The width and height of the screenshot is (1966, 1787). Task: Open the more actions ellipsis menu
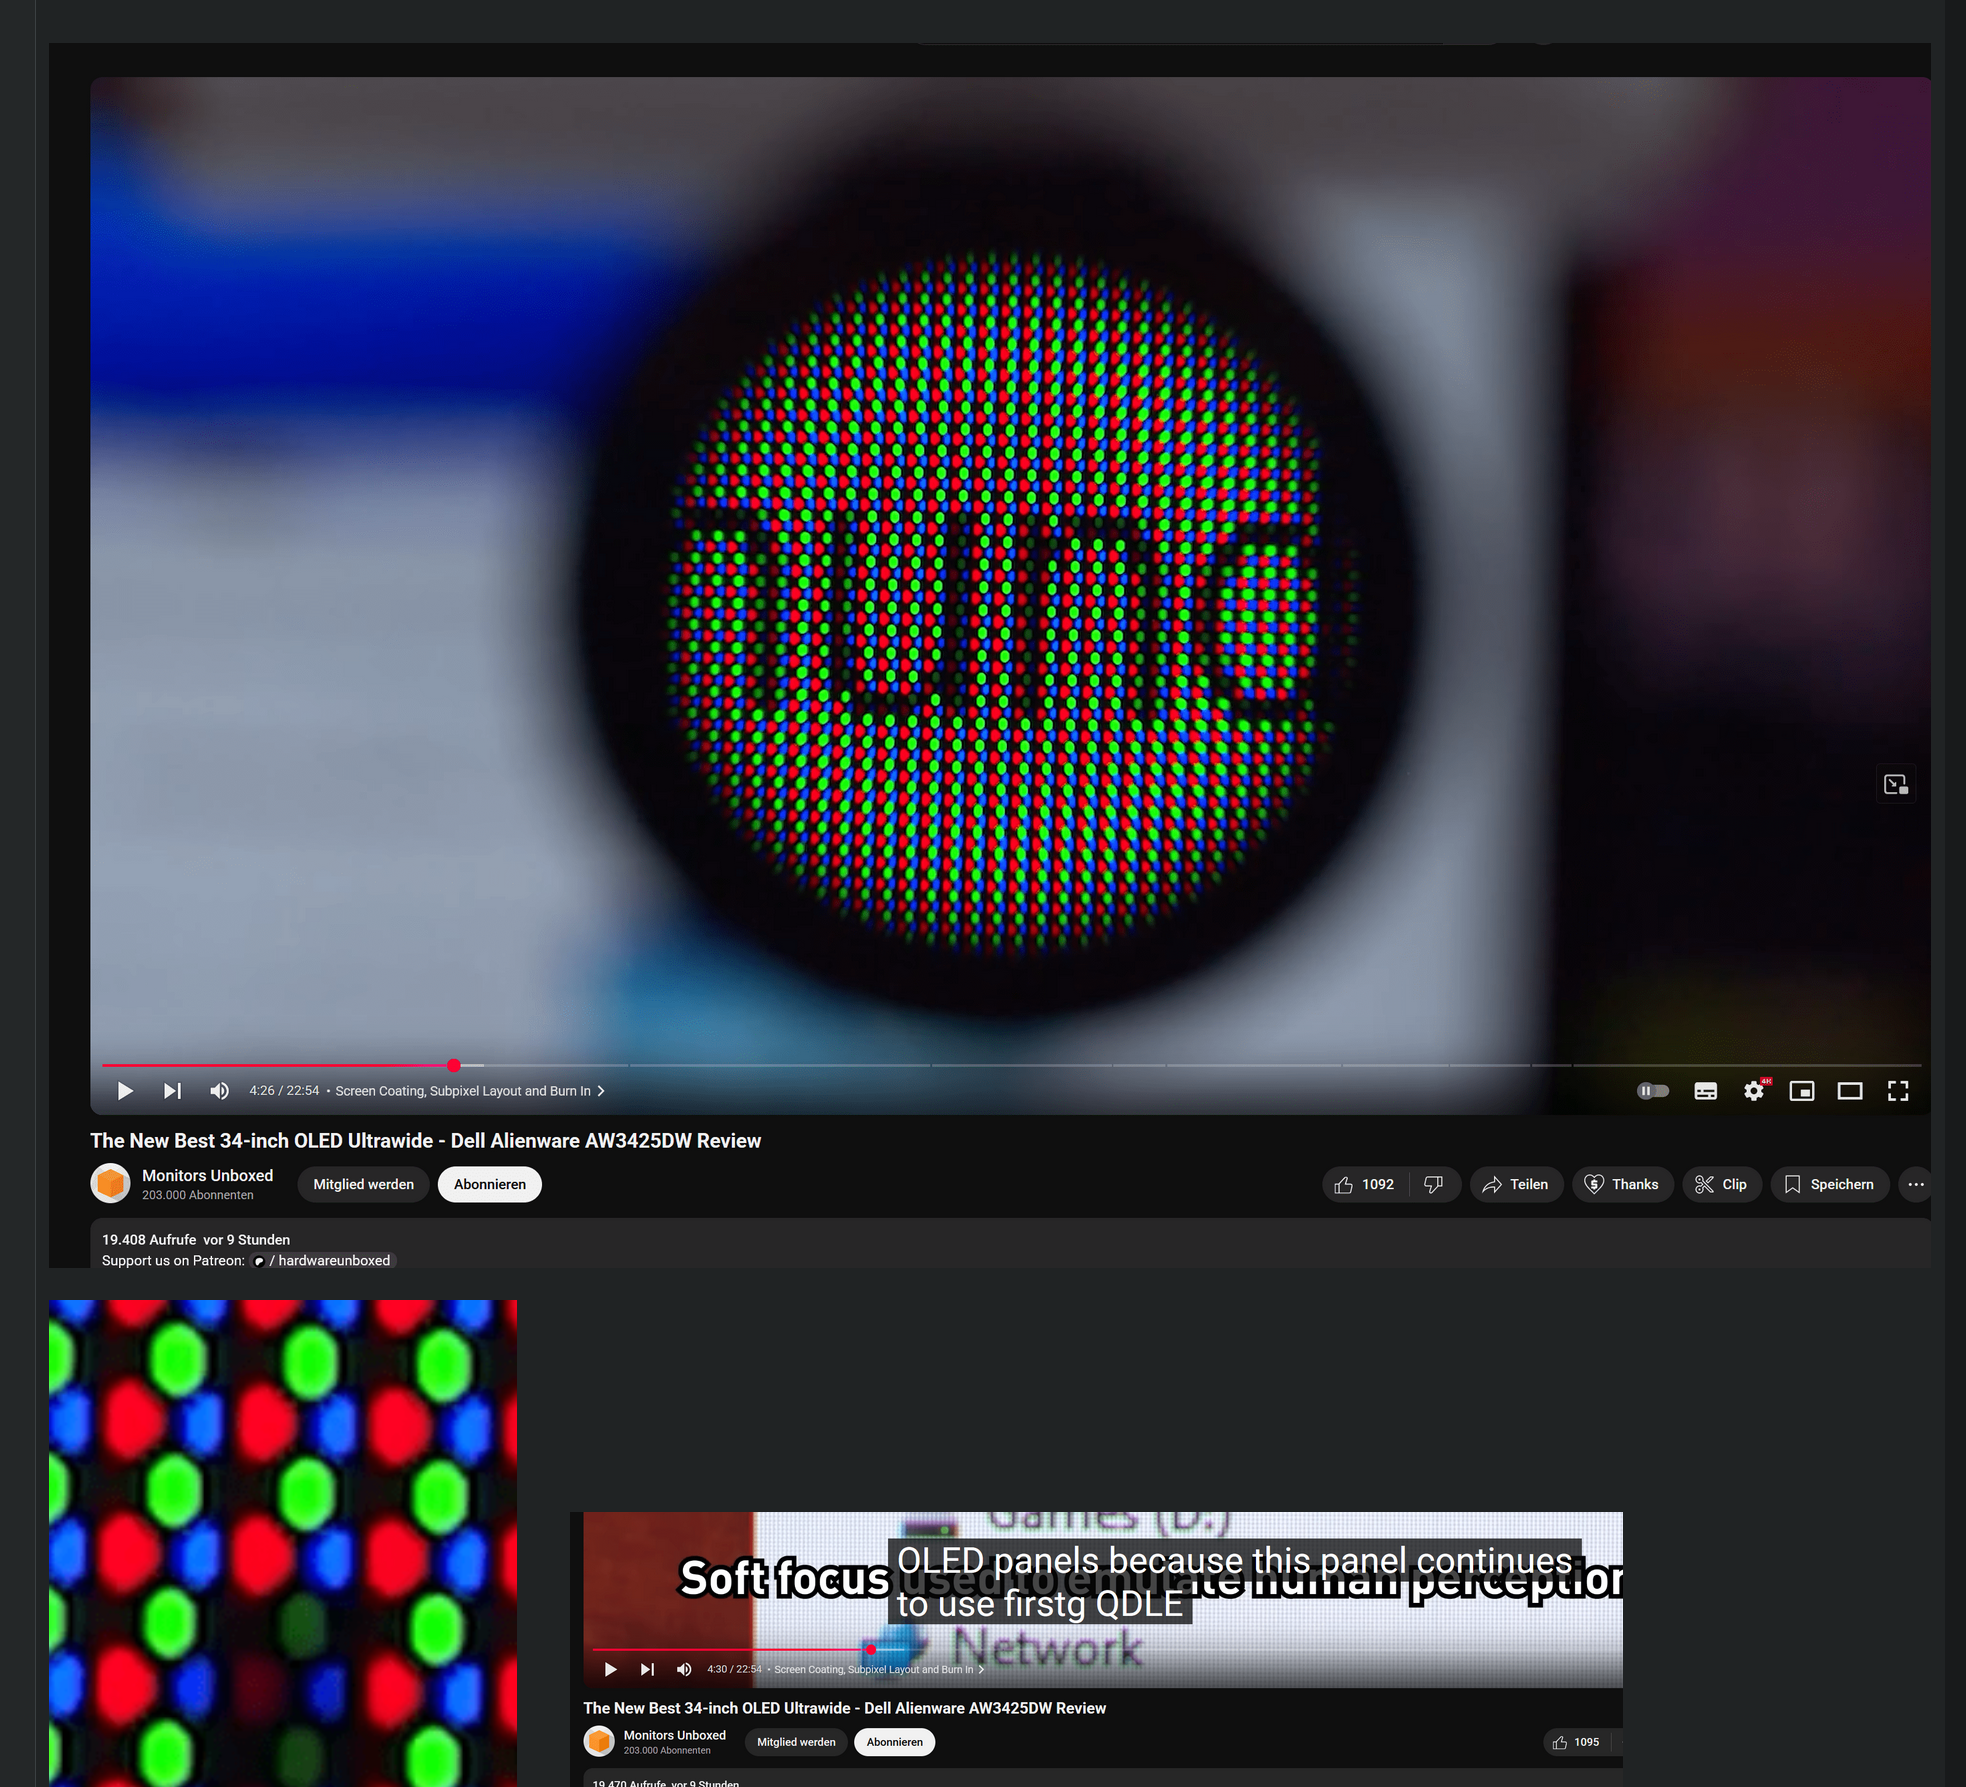coord(1915,1184)
